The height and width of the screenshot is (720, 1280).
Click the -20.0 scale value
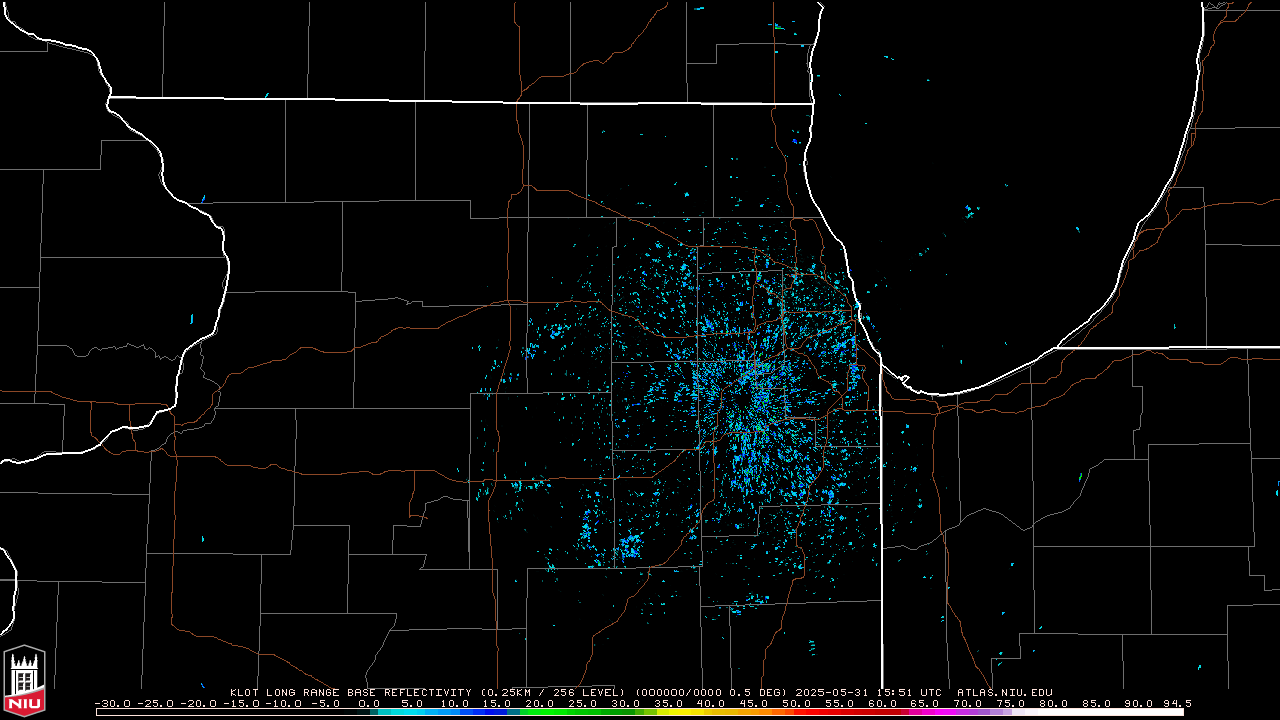[198, 703]
